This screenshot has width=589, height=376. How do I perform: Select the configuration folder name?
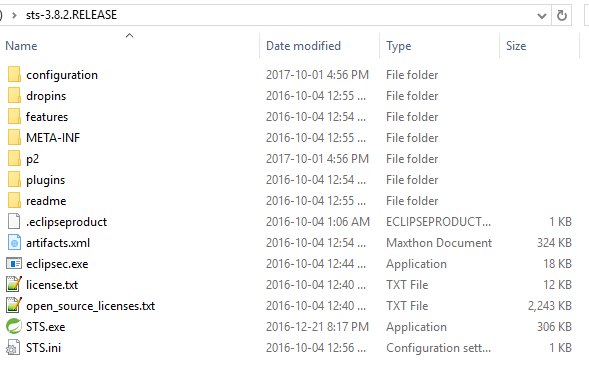point(62,75)
